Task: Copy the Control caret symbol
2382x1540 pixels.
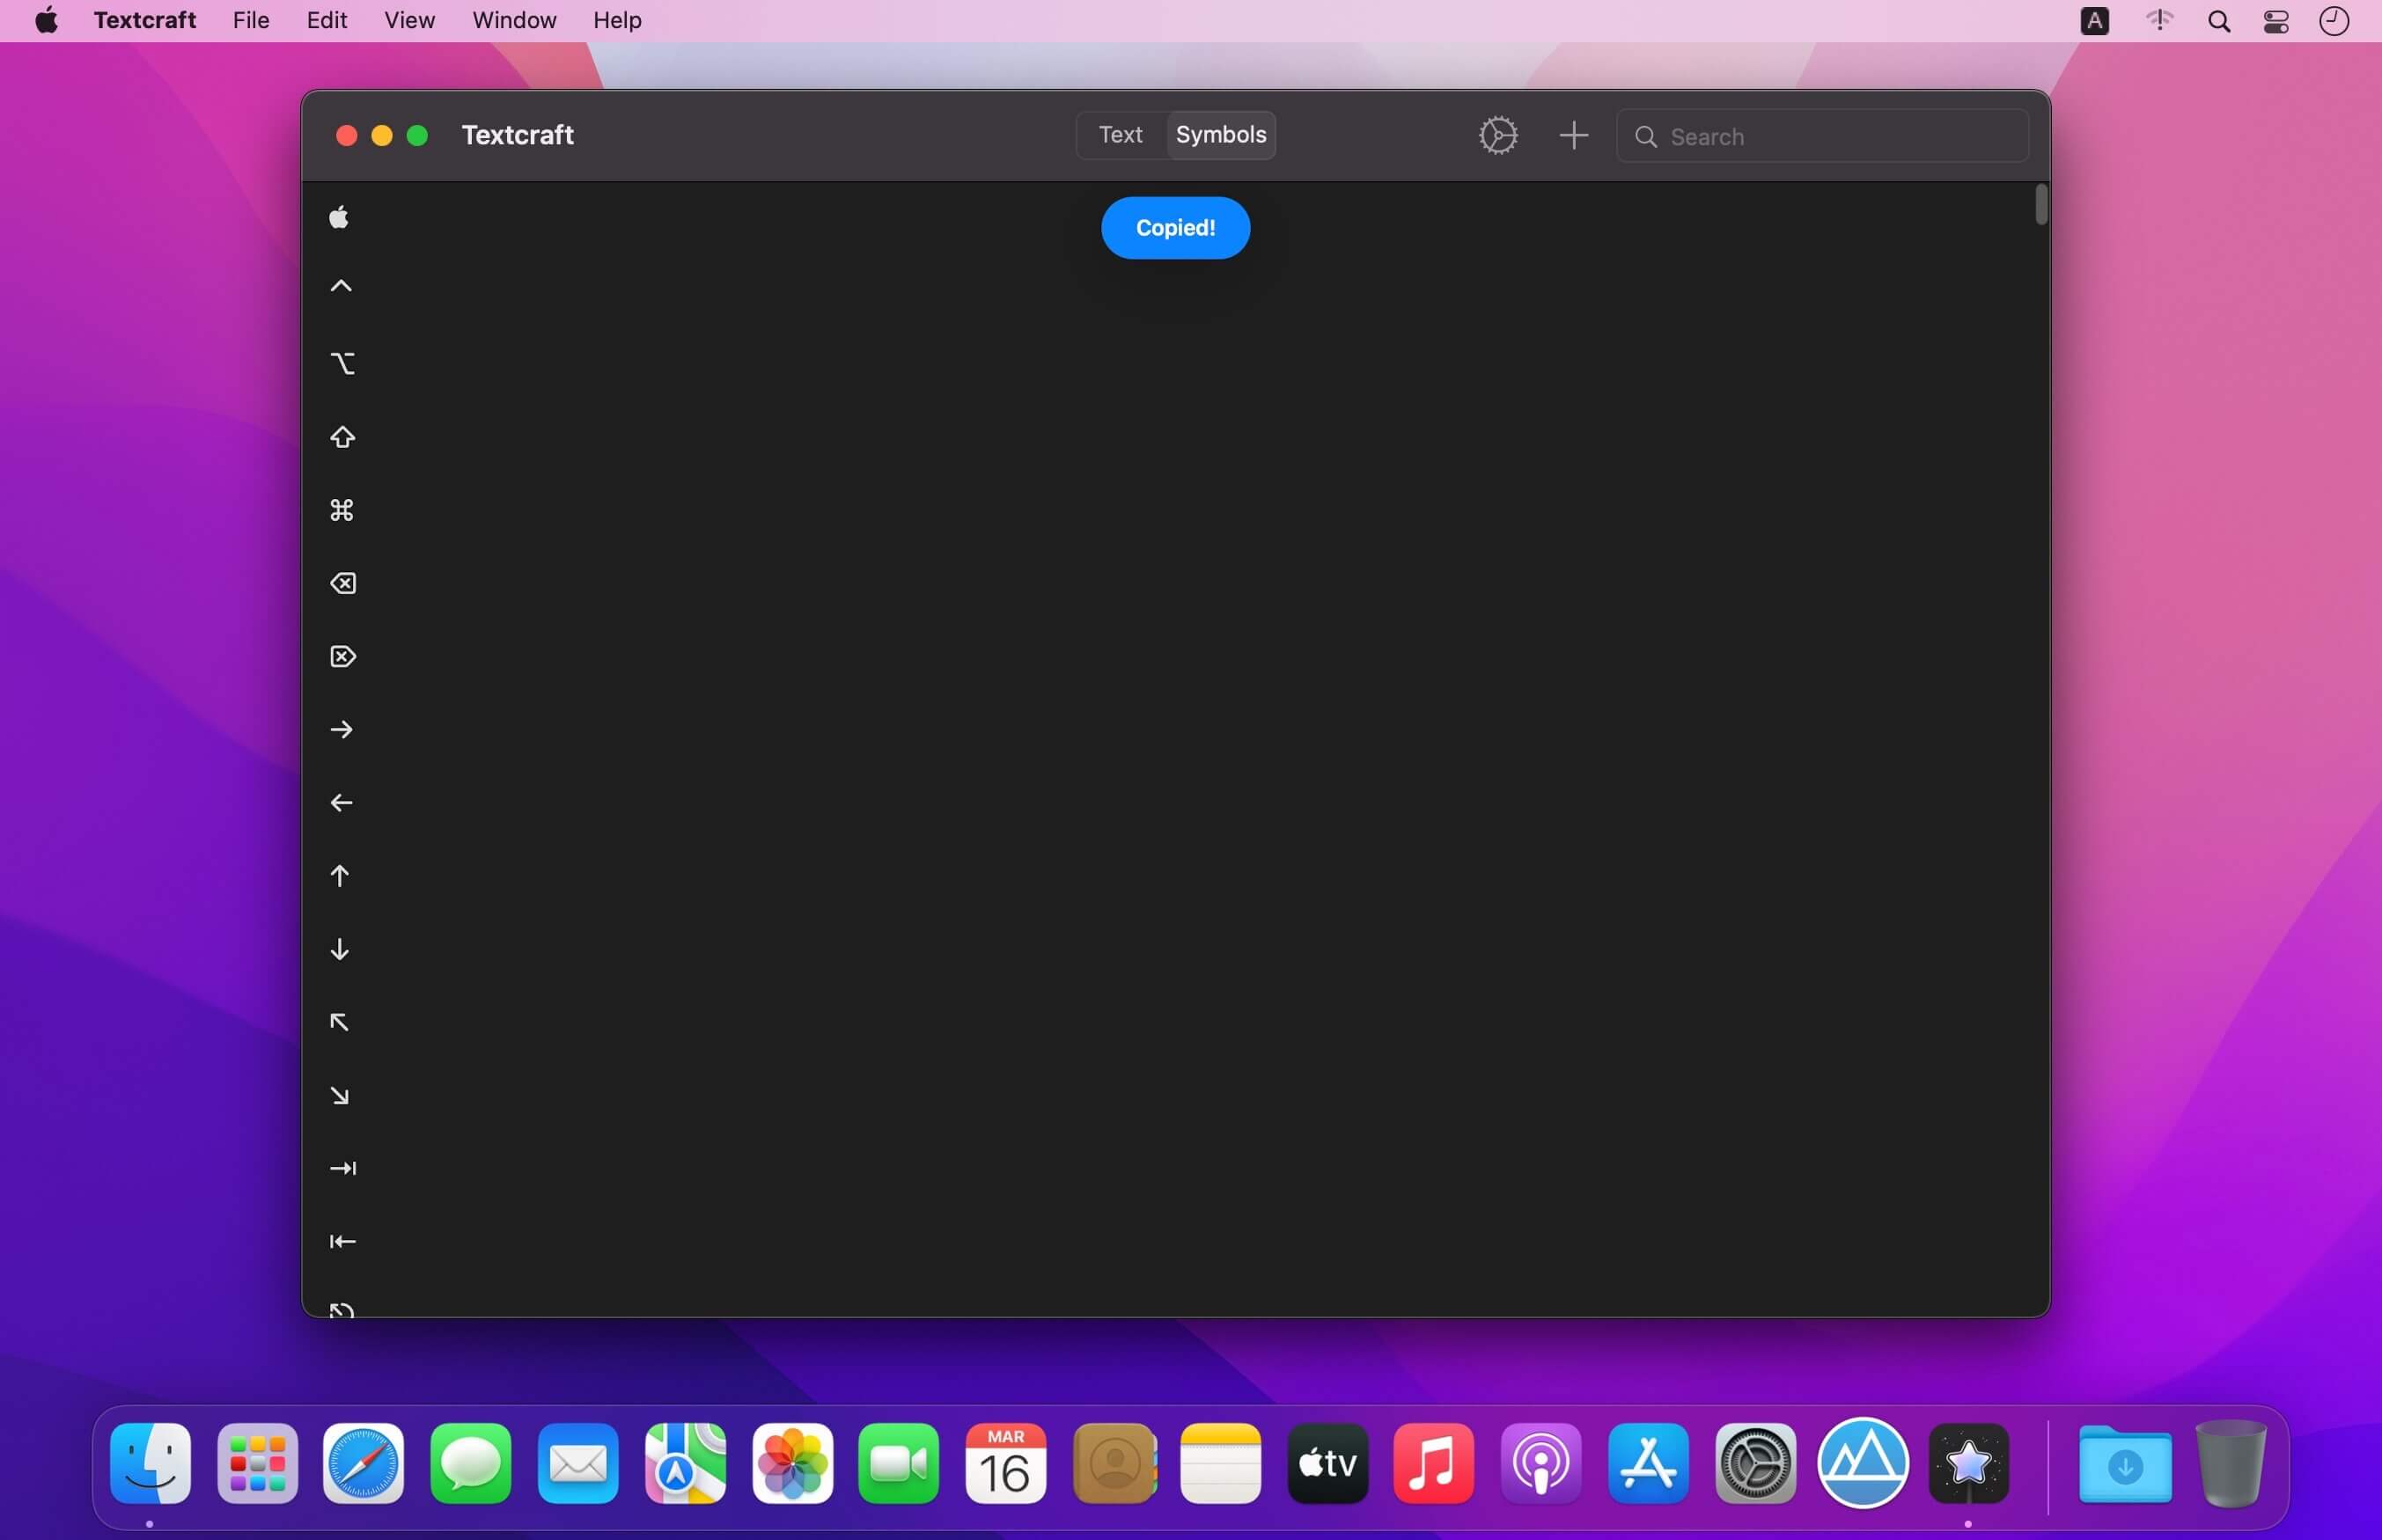Action: (341, 287)
